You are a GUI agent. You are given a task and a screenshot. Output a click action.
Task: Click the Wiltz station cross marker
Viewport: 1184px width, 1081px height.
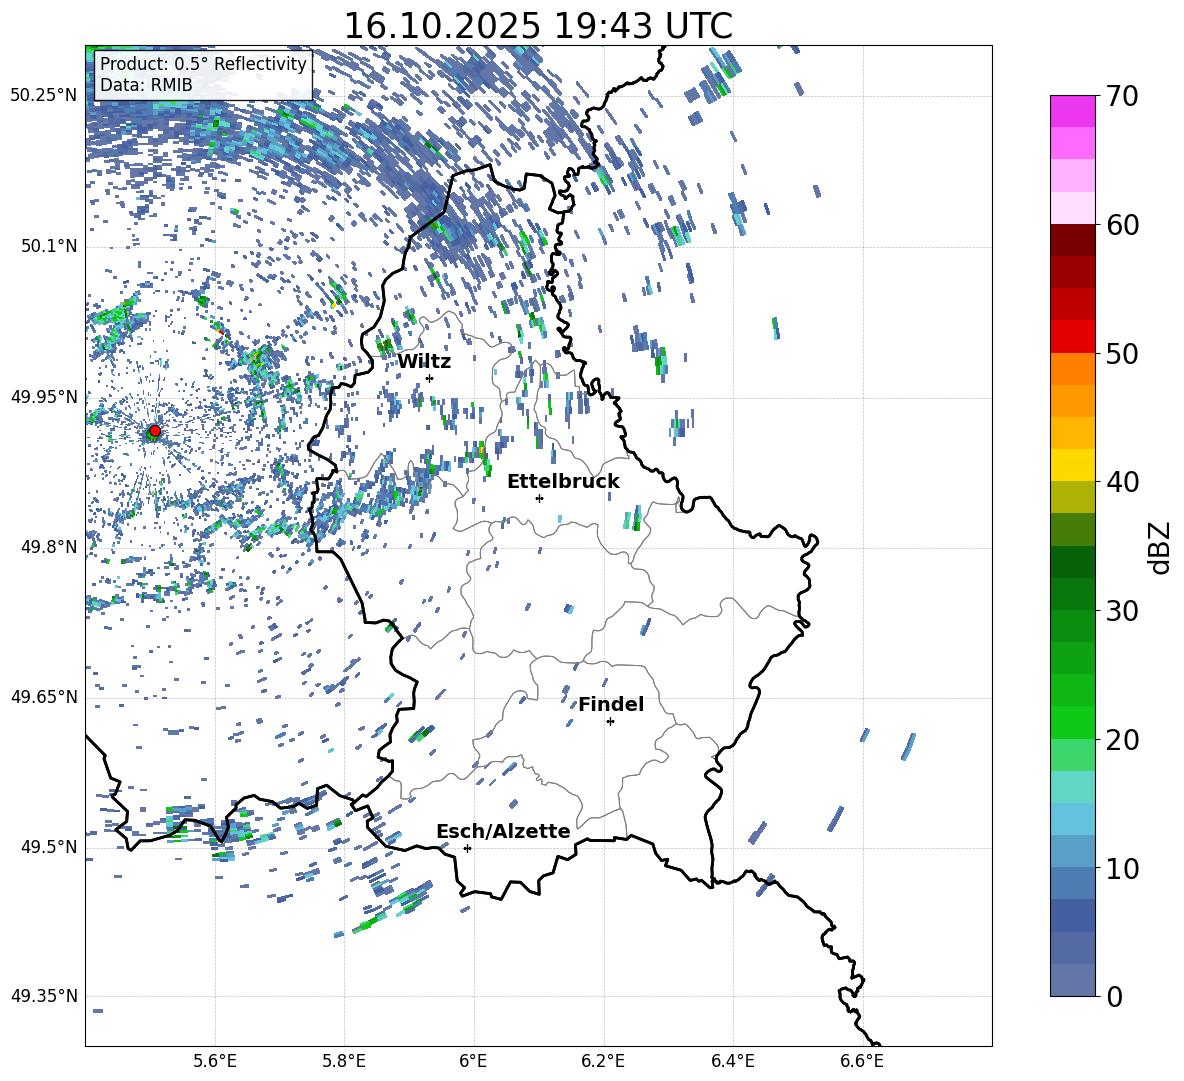[430, 378]
